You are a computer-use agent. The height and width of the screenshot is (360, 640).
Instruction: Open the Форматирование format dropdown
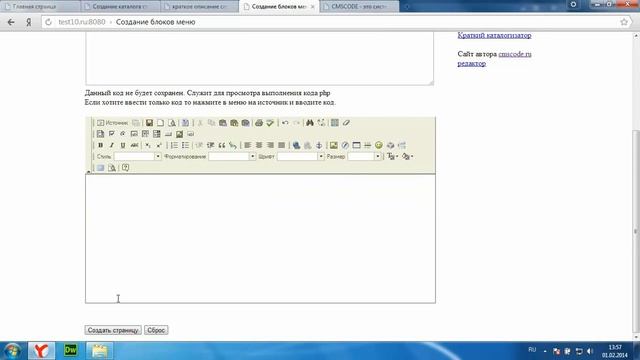(232, 156)
